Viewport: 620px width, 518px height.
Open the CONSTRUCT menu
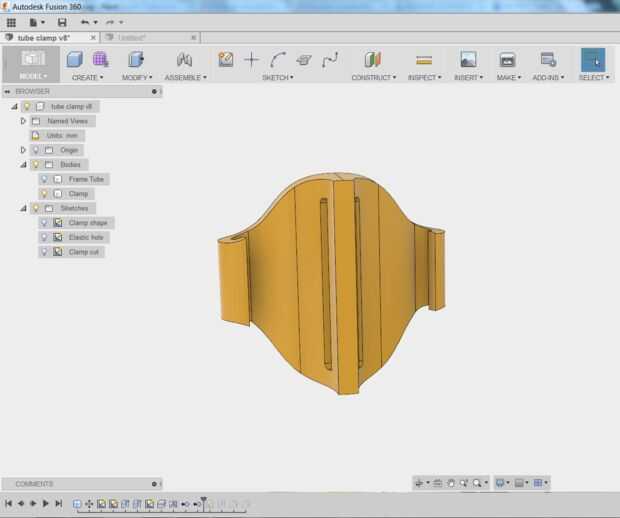[x=373, y=77]
